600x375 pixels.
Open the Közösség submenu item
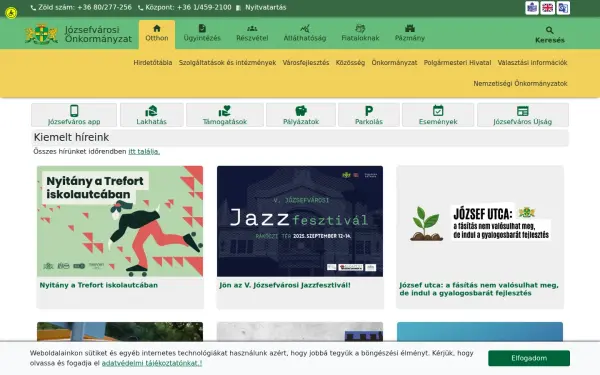(x=350, y=62)
